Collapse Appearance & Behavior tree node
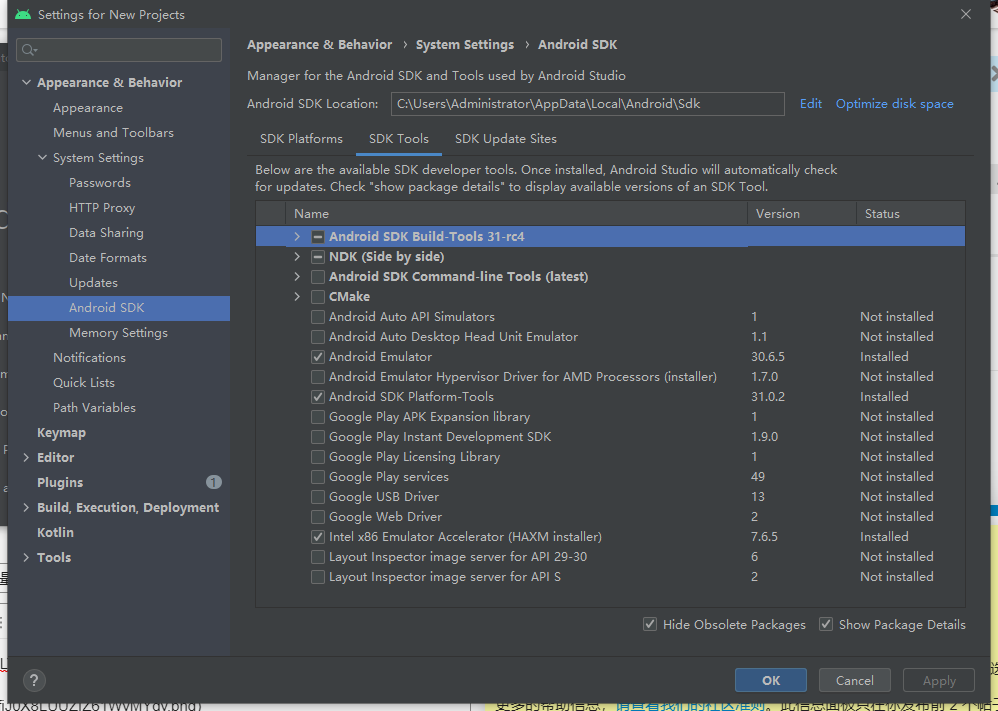 (x=26, y=83)
